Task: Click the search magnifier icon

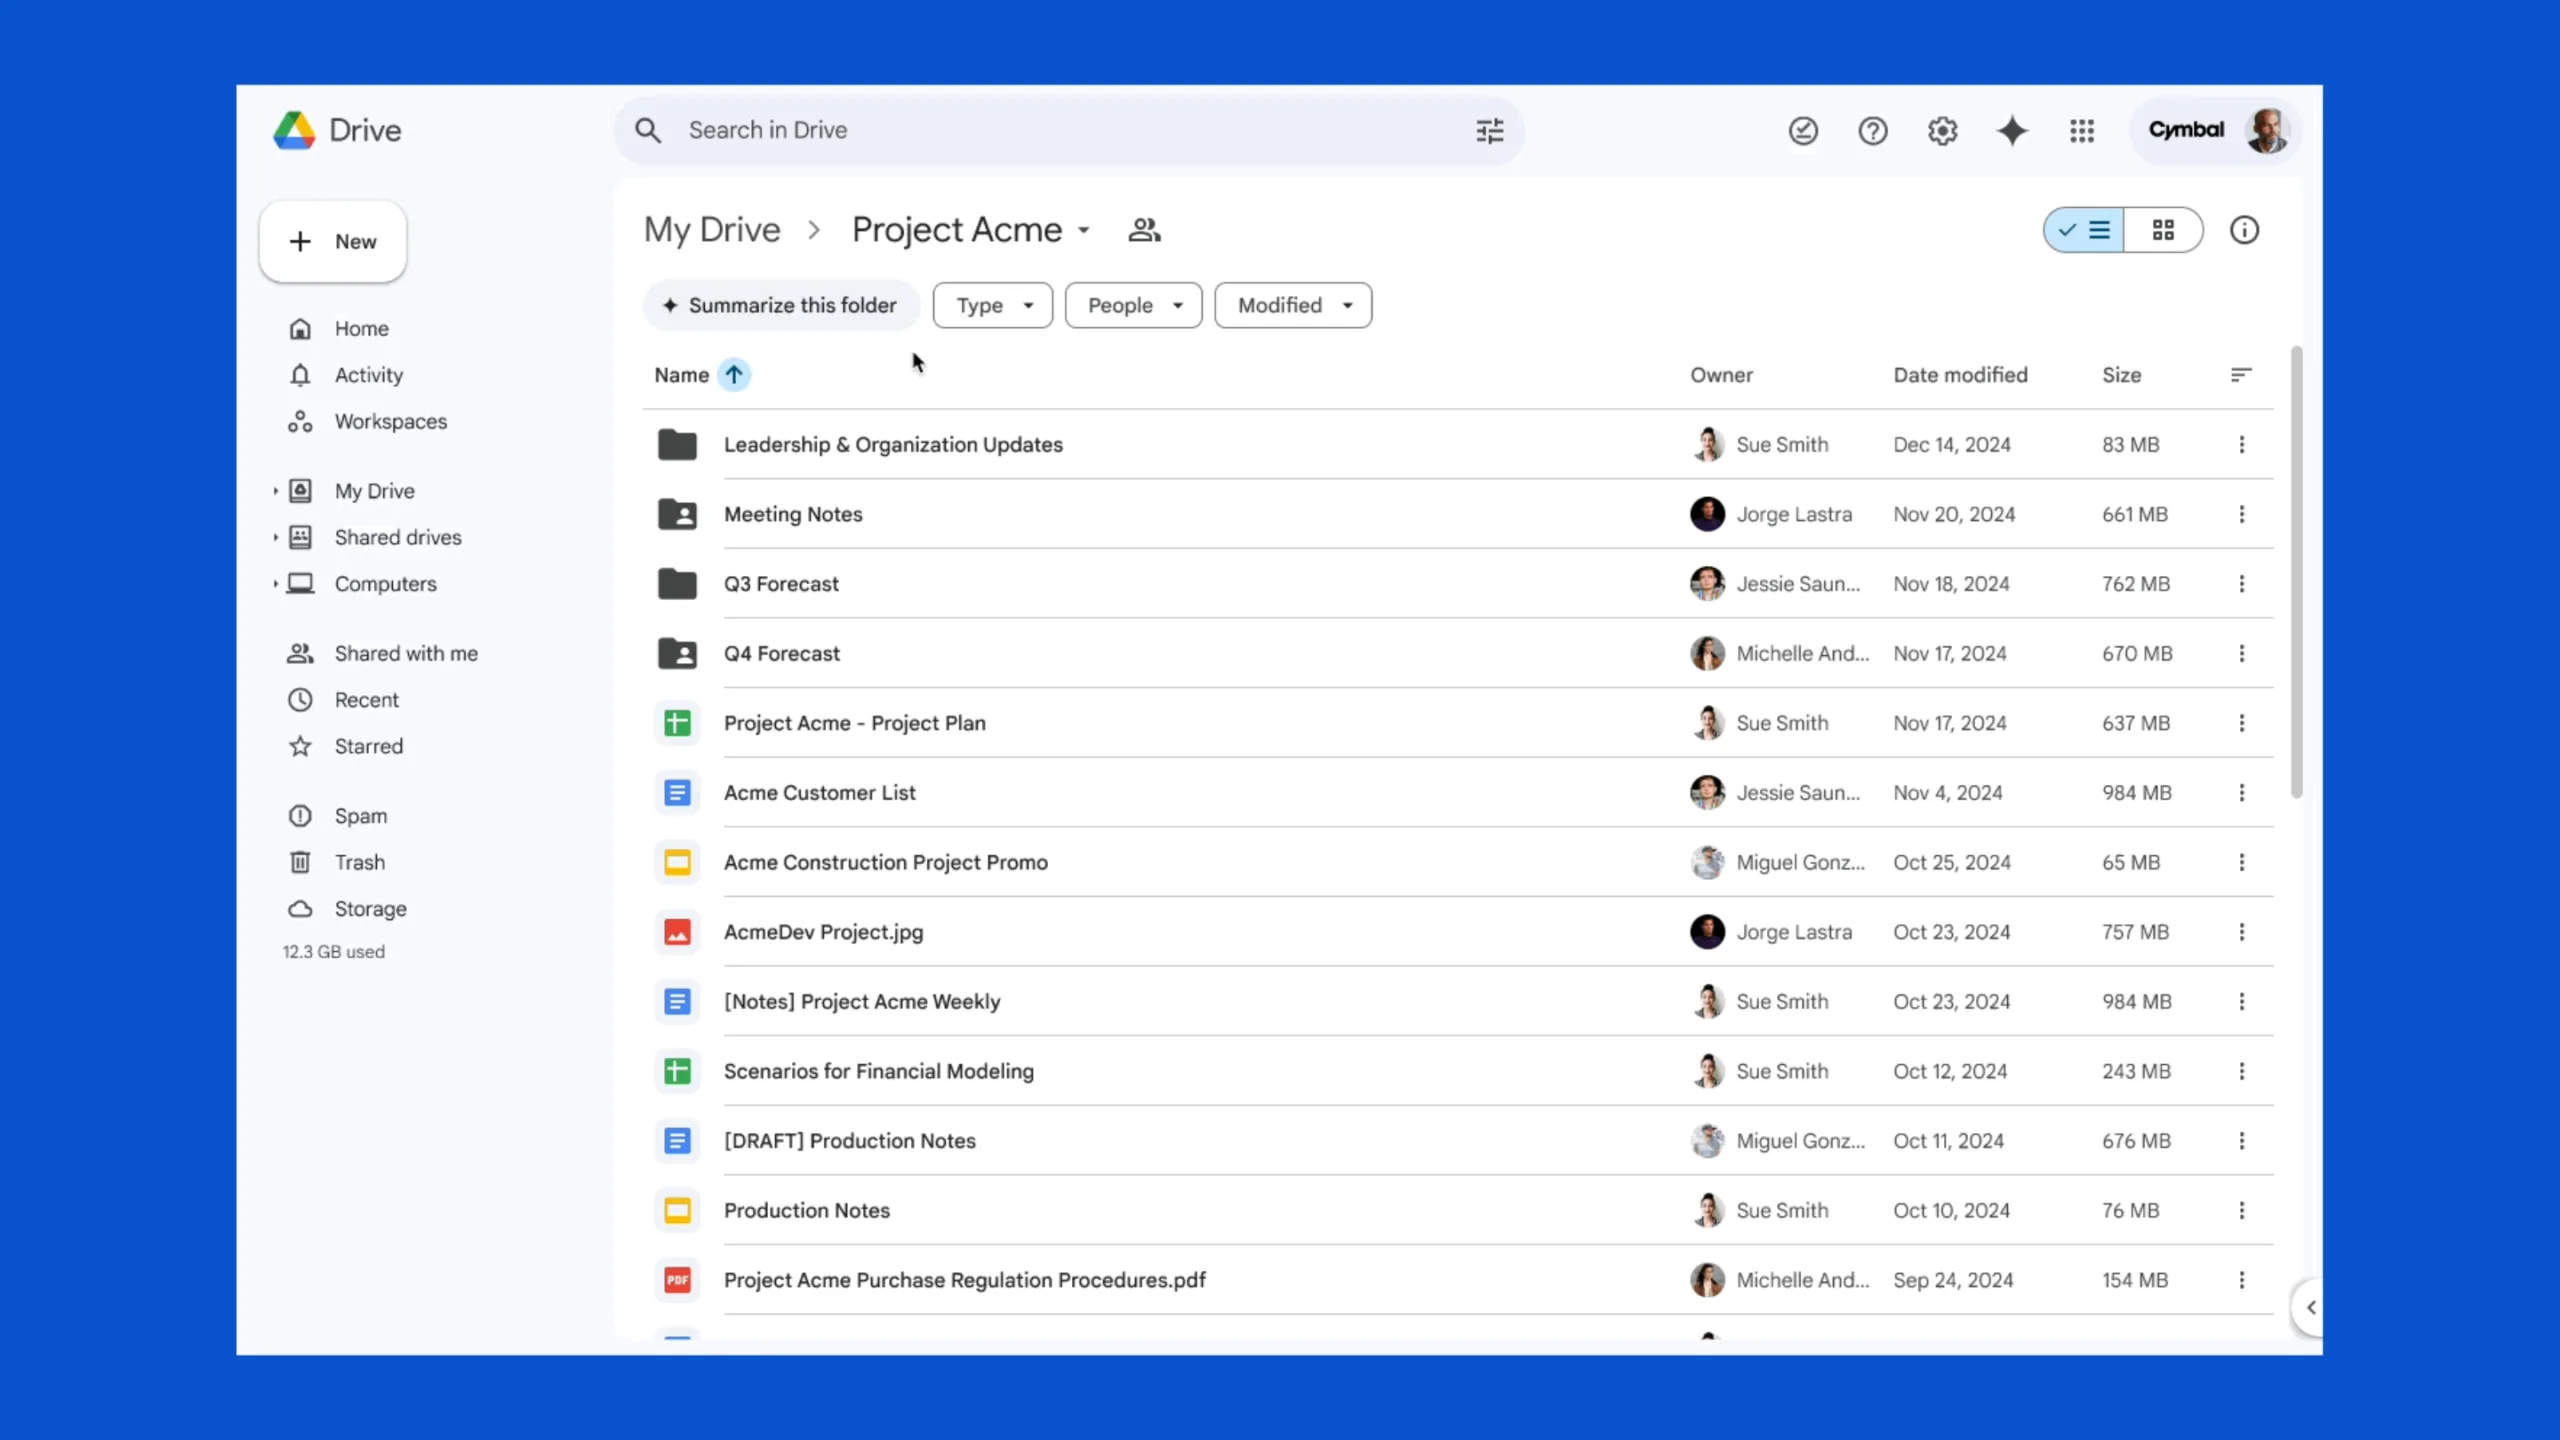Action: (648, 131)
